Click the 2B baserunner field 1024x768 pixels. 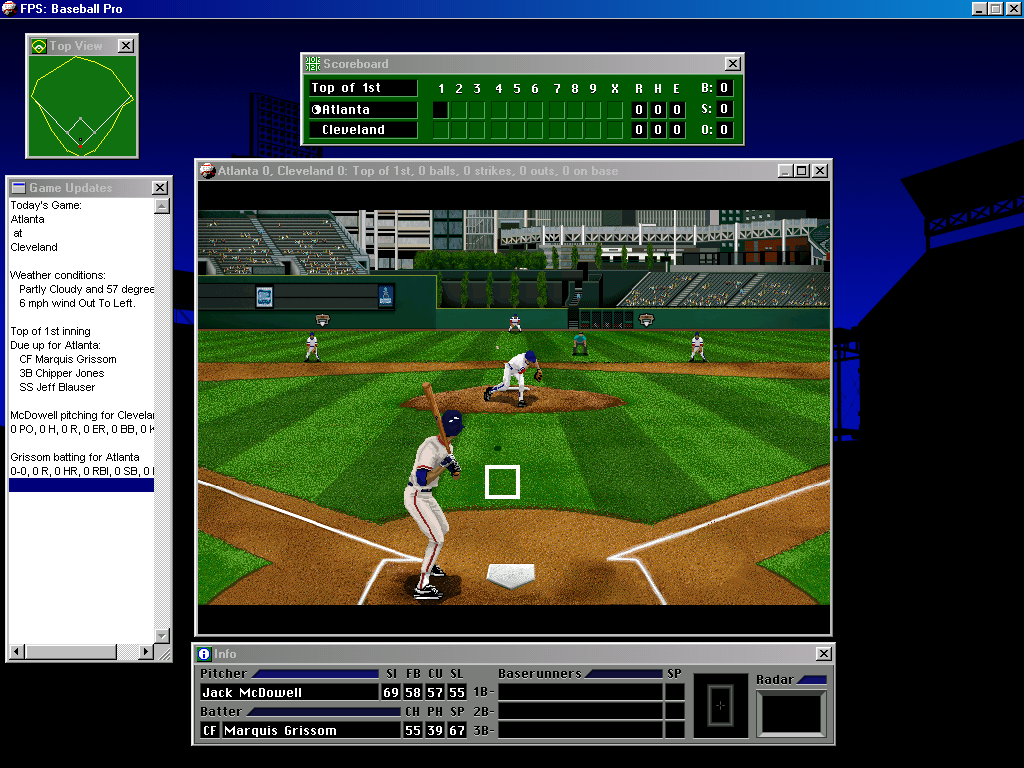point(581,712)
